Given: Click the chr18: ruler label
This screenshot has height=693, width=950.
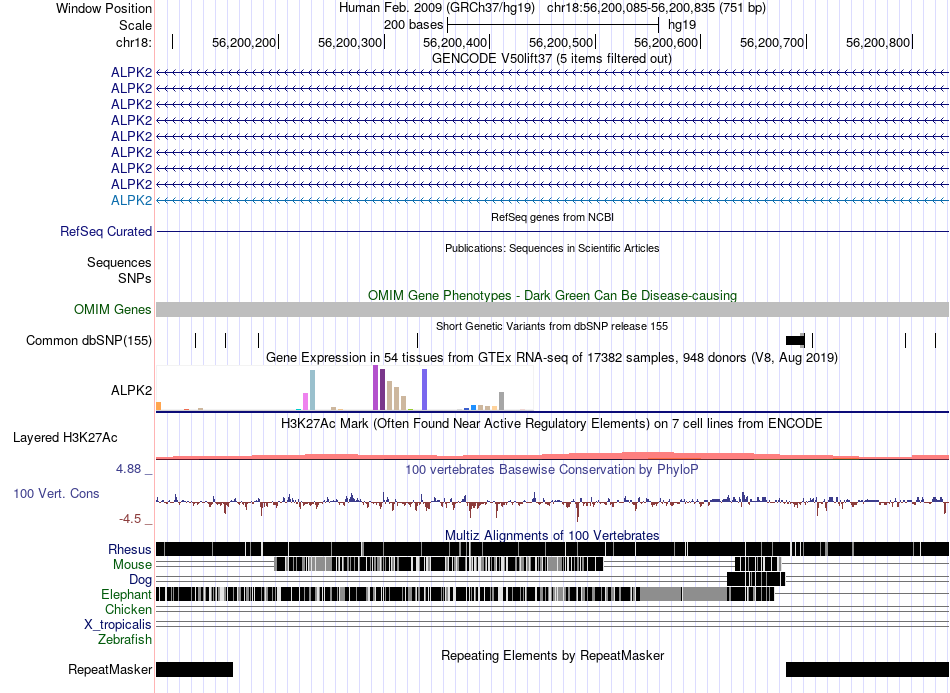Looking at the screenshot, I should coord(133,42).
